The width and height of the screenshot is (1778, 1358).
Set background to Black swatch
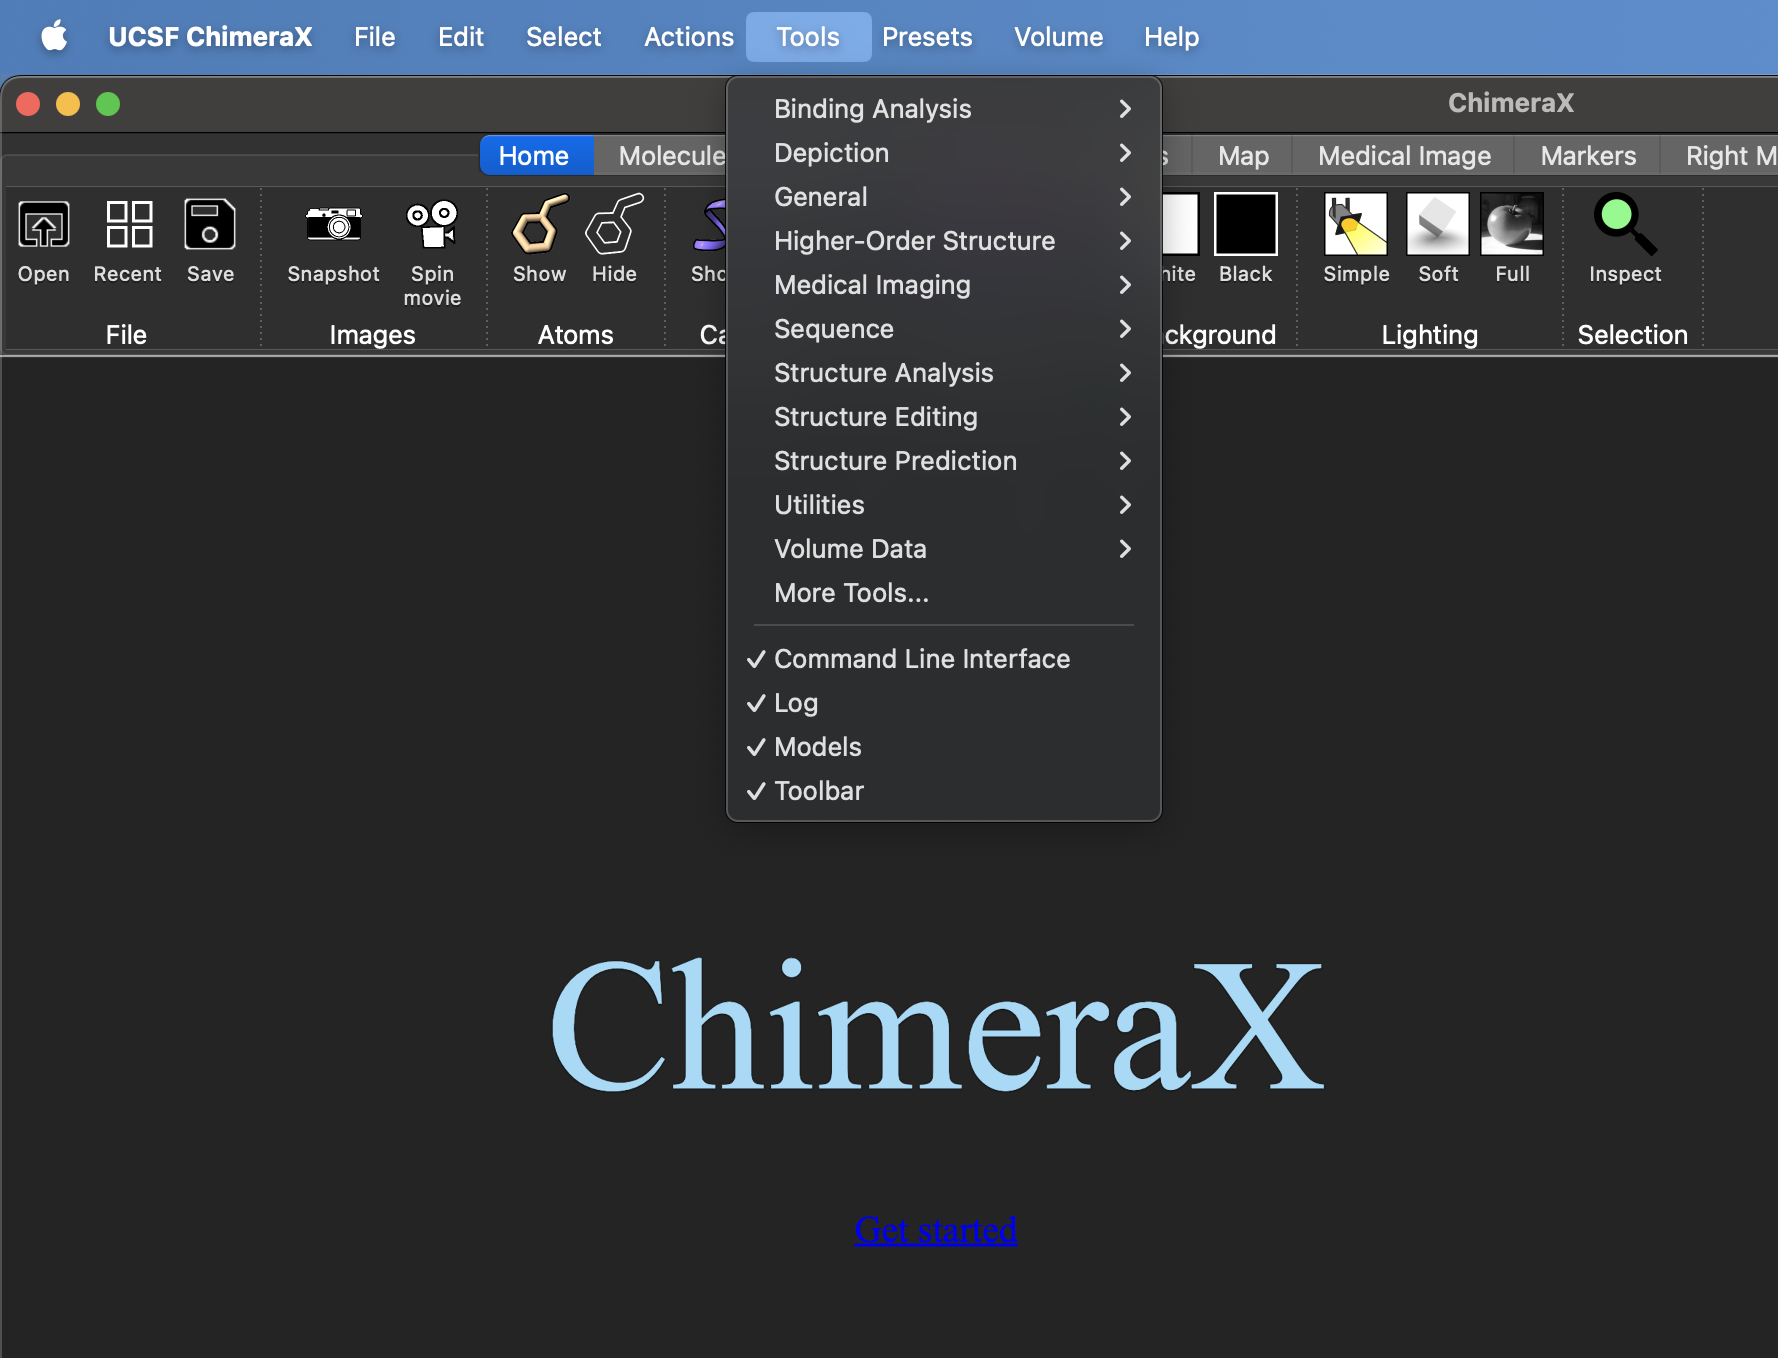[x=1245, y=226]
